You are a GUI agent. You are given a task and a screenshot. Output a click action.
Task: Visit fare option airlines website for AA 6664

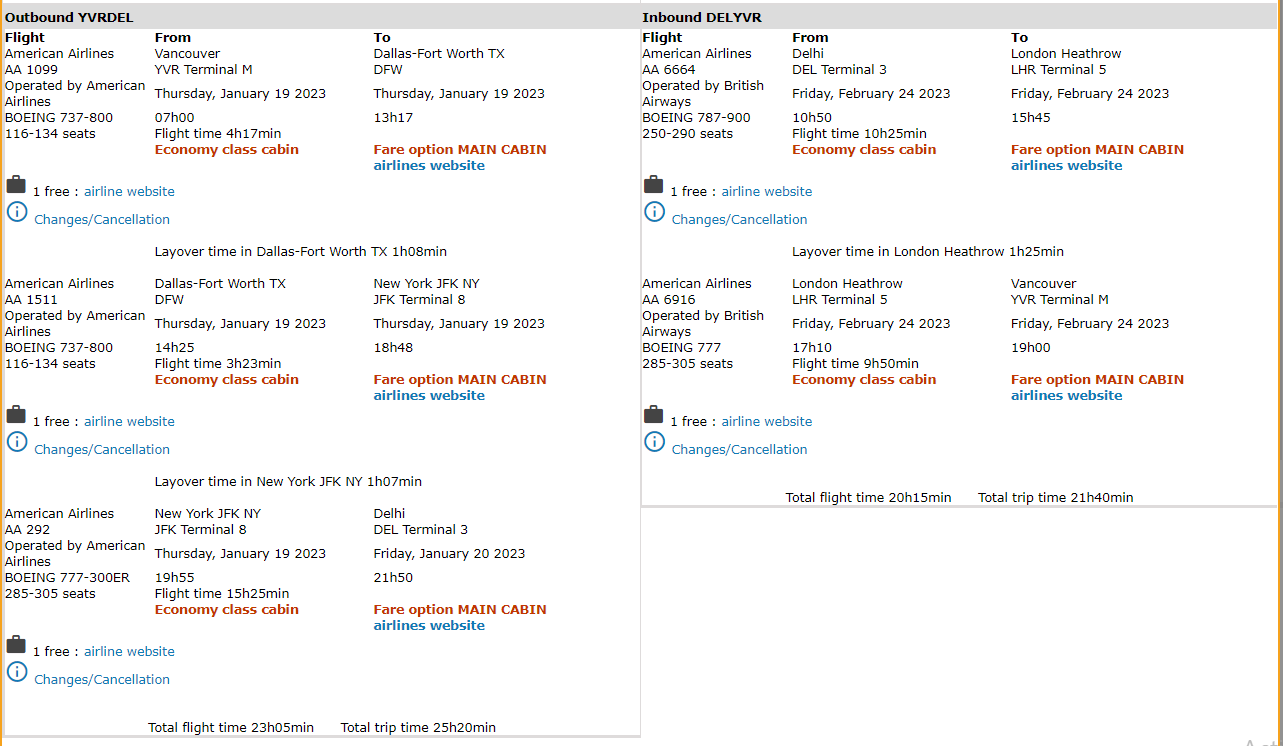[1066, 166]
